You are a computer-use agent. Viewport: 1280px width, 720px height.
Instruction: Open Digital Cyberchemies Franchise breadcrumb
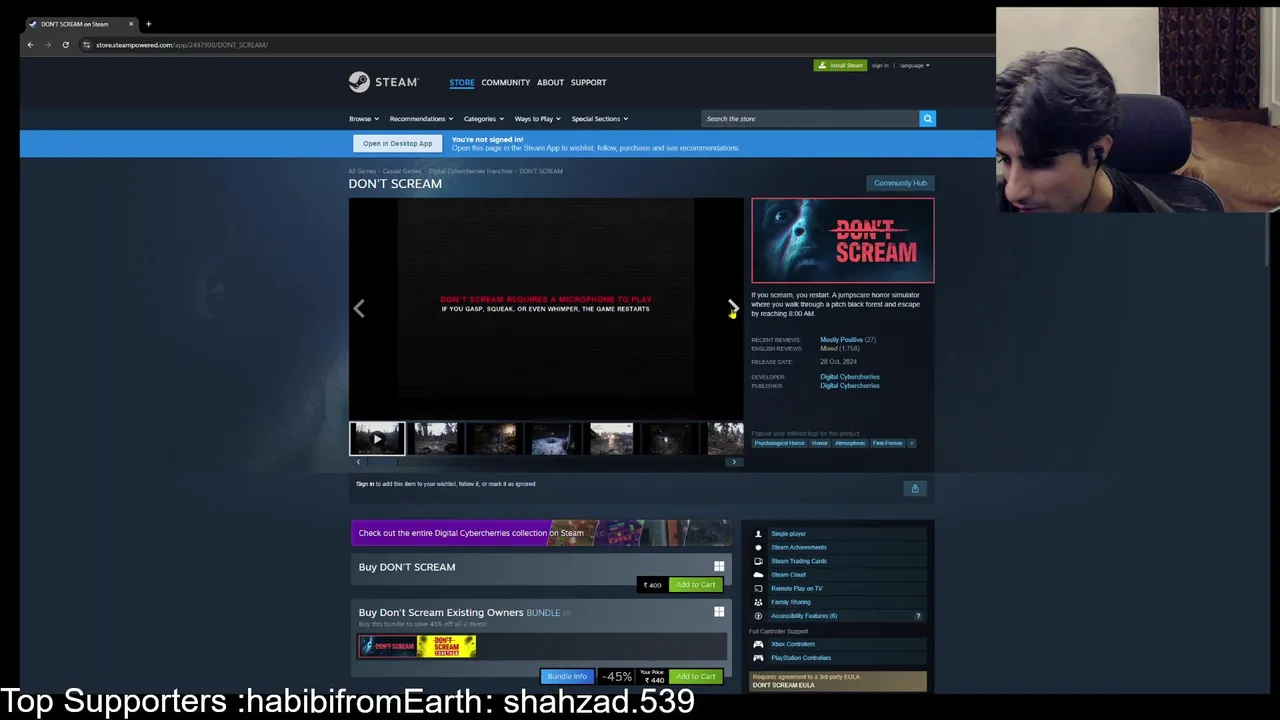(x=470, y=171)
